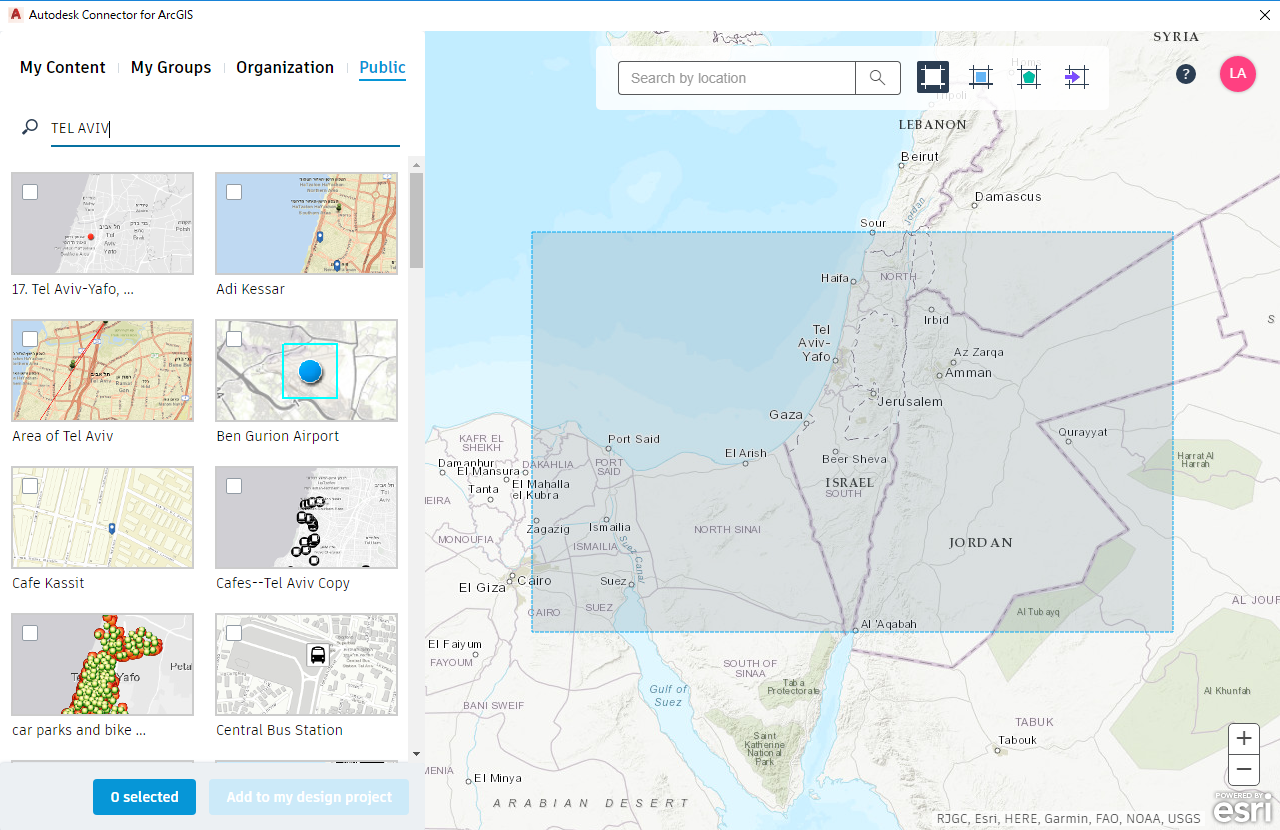Click the content search magnifier icon

[x=30, y=128]
